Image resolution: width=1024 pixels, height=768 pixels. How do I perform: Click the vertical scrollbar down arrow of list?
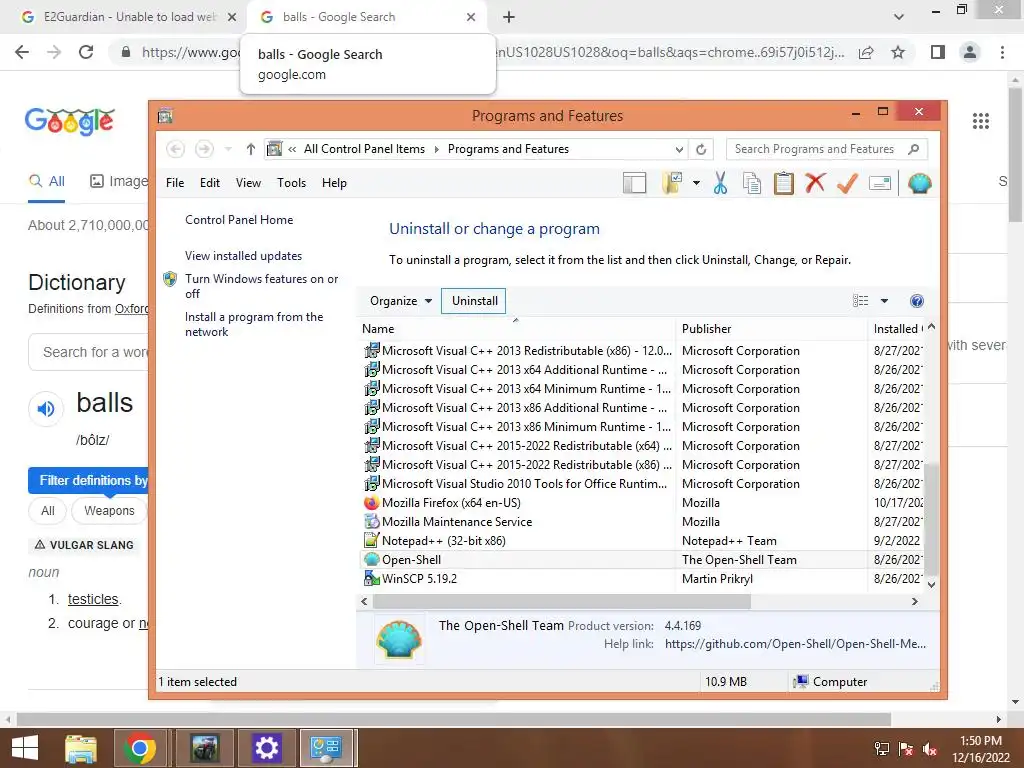coord(932,584)
